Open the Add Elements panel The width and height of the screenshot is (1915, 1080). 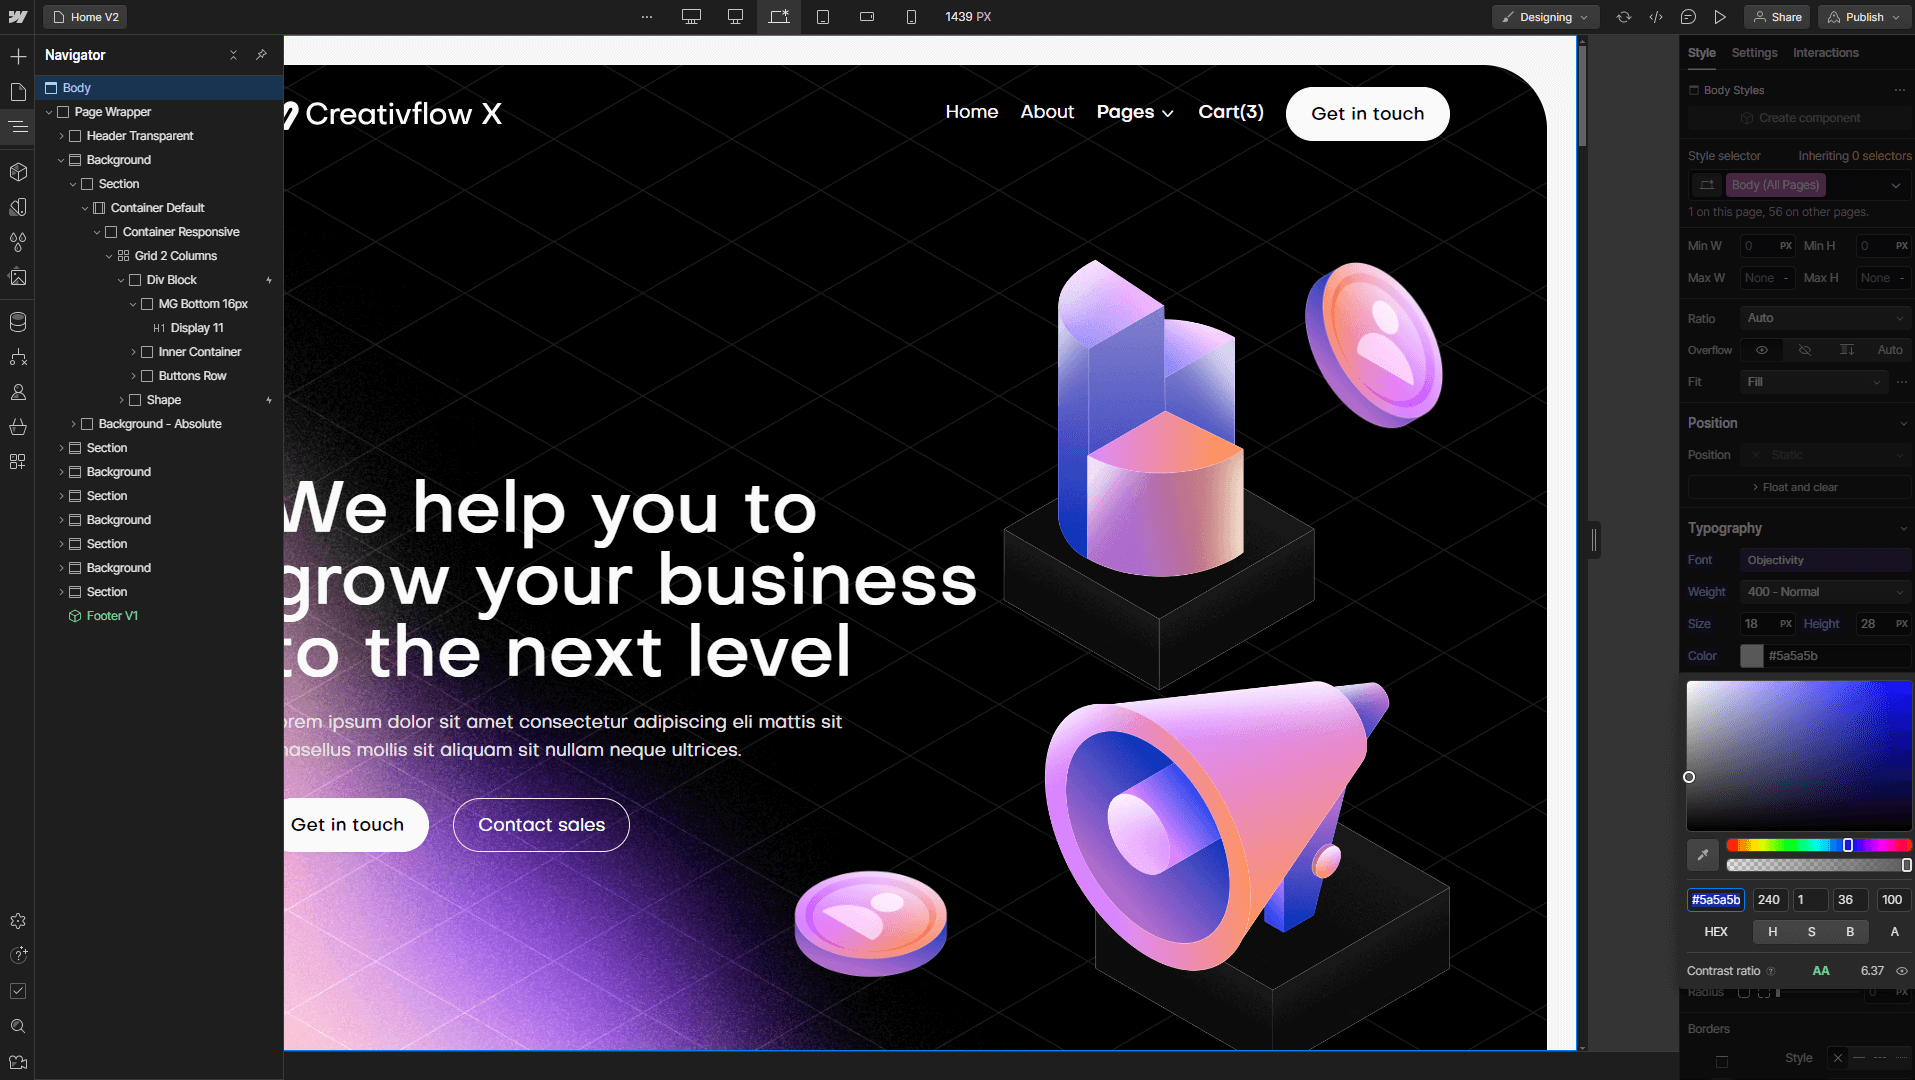pos(18,56)
